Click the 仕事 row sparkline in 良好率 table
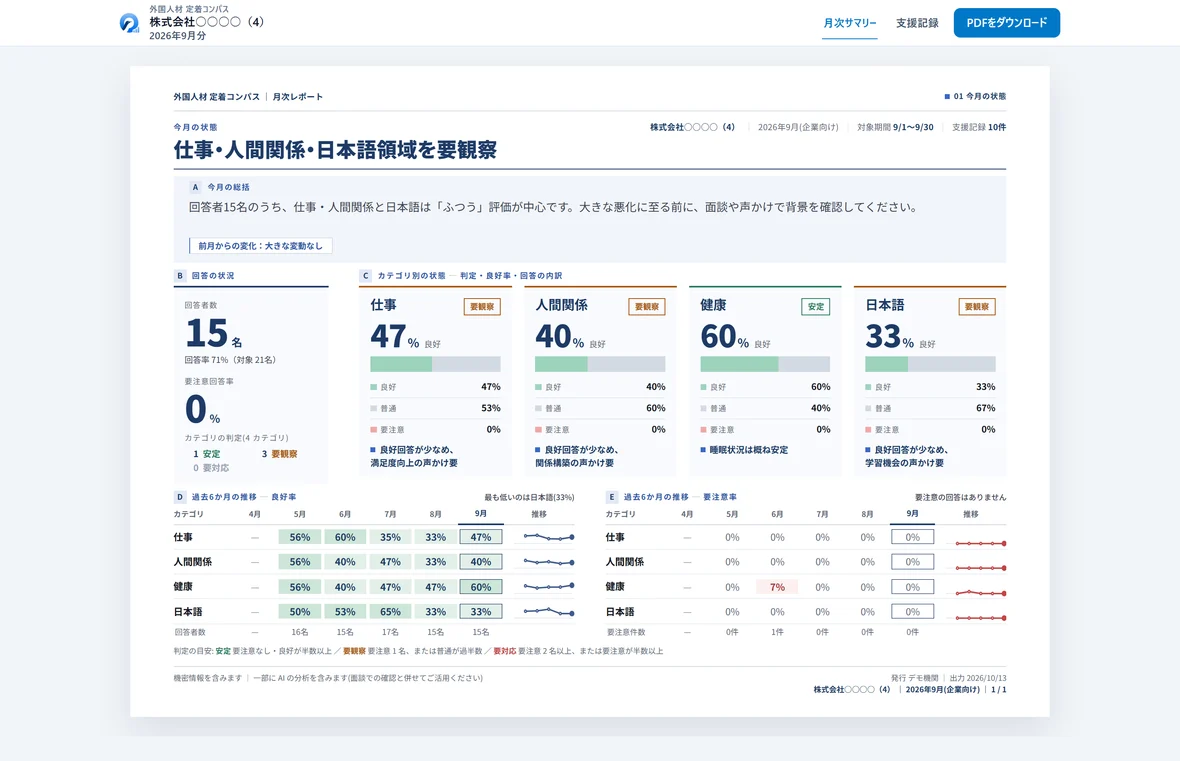The image size is (1180, 761). pos(549,537)
